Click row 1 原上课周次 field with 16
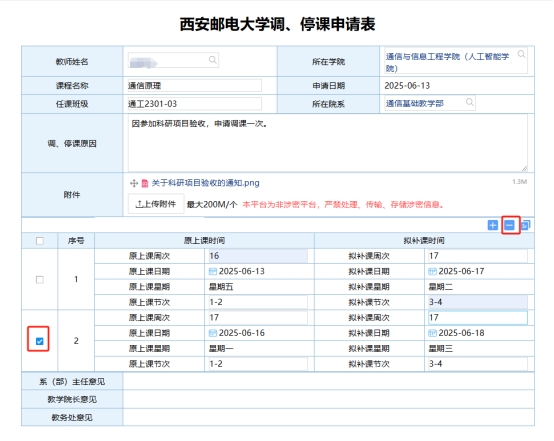 click(x=258, y=256)
